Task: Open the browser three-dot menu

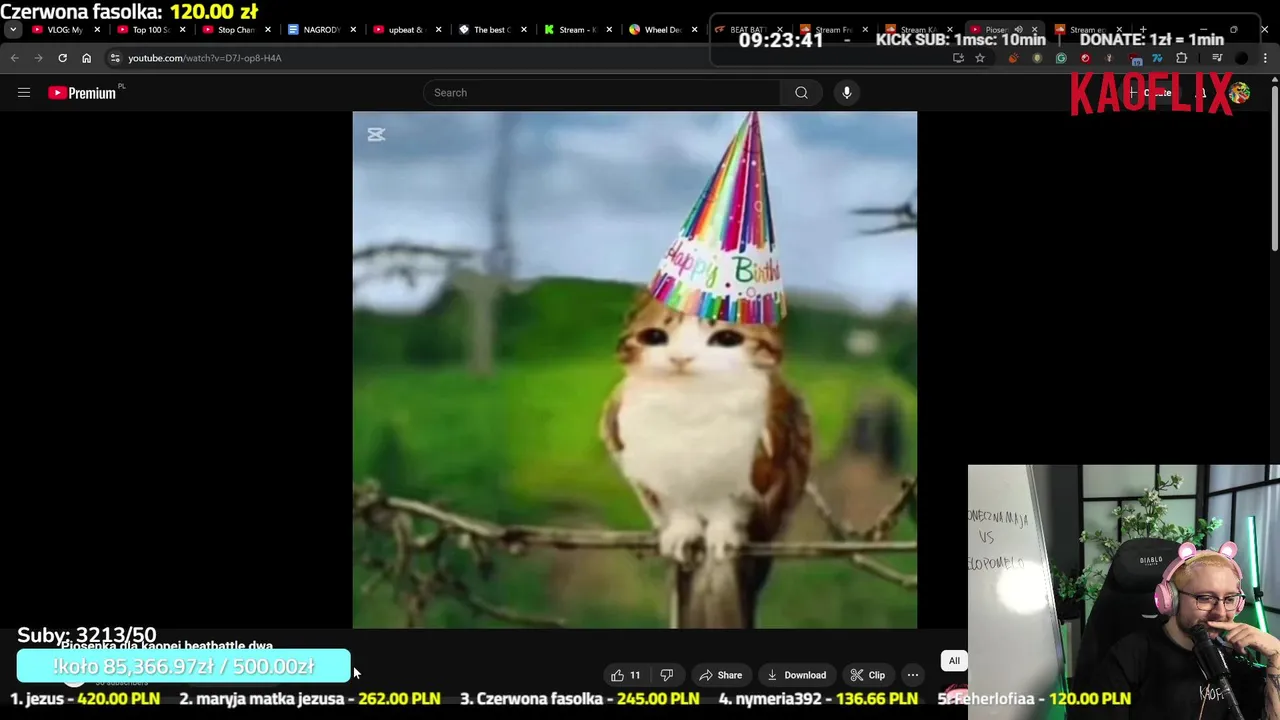Action: point(1266,58)
